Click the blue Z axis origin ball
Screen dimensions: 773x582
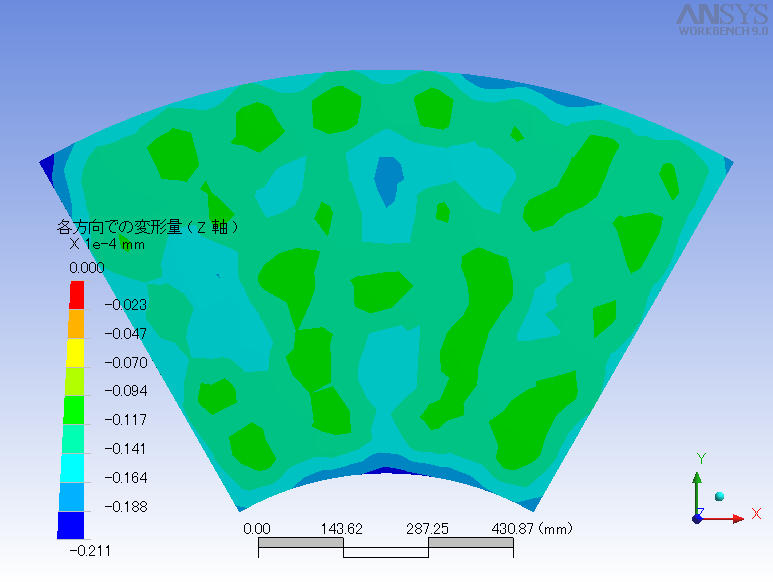tap(697, 518)
